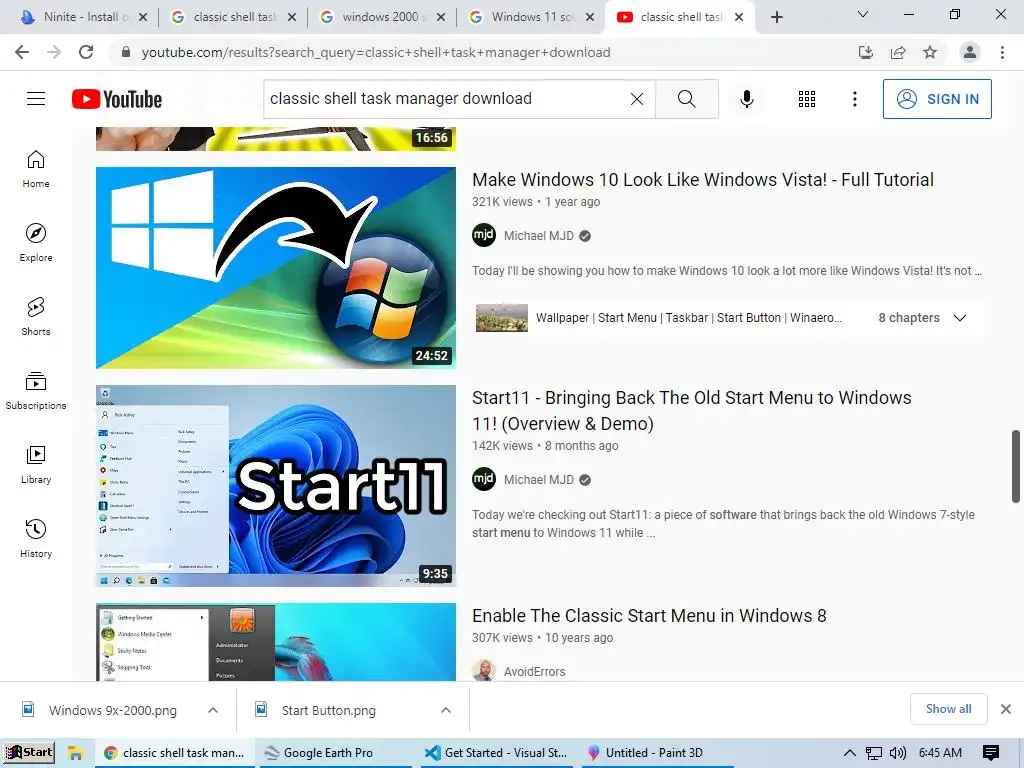Click the install app icon in the address bar
1024x768 pixels.
(x=865, y=52)
